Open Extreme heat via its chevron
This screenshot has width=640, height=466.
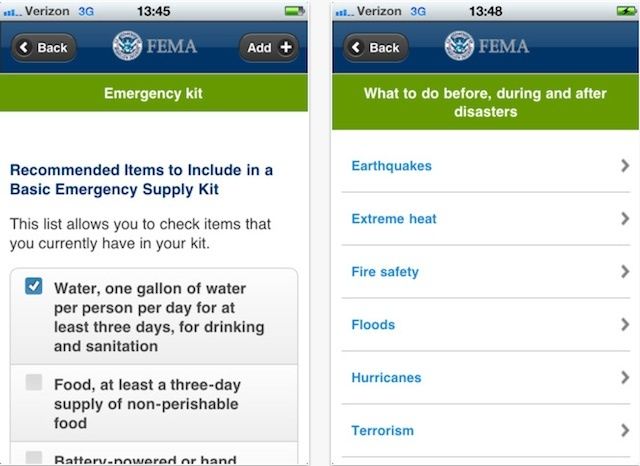pyautogui.click(x=624, y=219)
